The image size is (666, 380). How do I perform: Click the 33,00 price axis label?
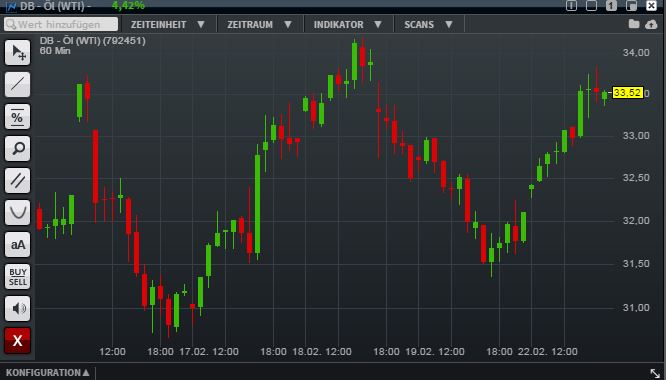click(x=636, y=136)
